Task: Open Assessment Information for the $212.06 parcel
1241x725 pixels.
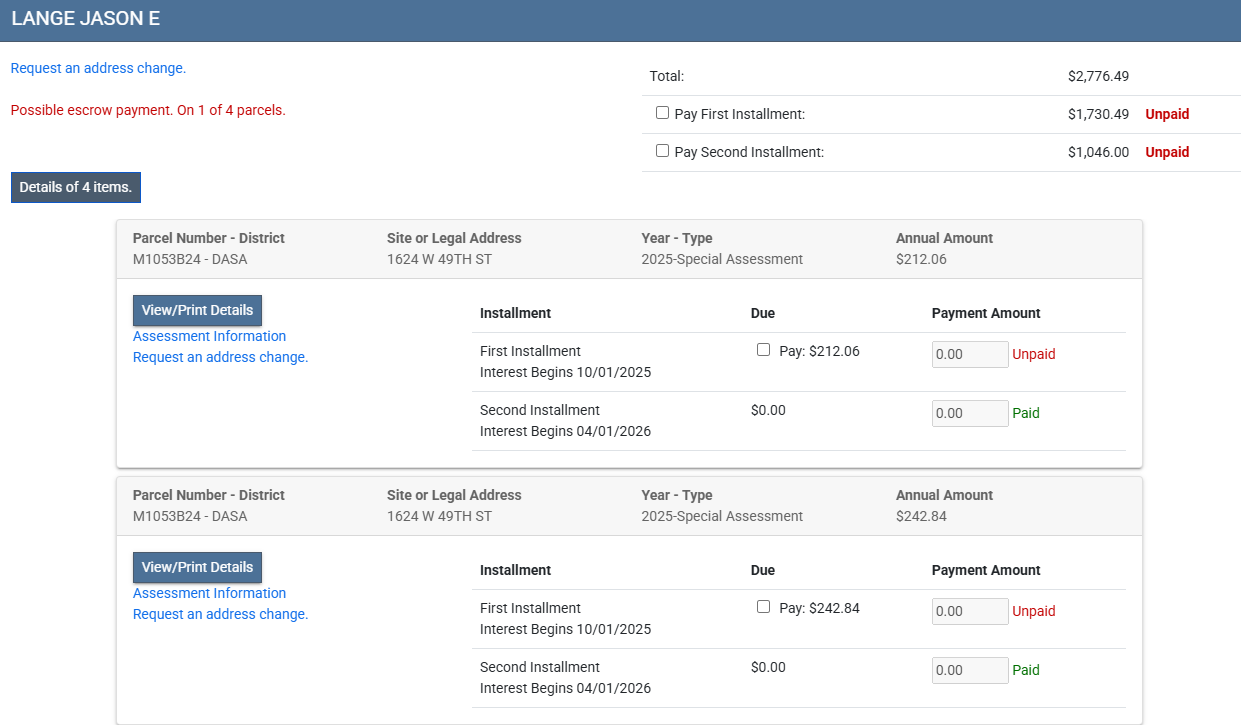Action: (x=209, y=337)
